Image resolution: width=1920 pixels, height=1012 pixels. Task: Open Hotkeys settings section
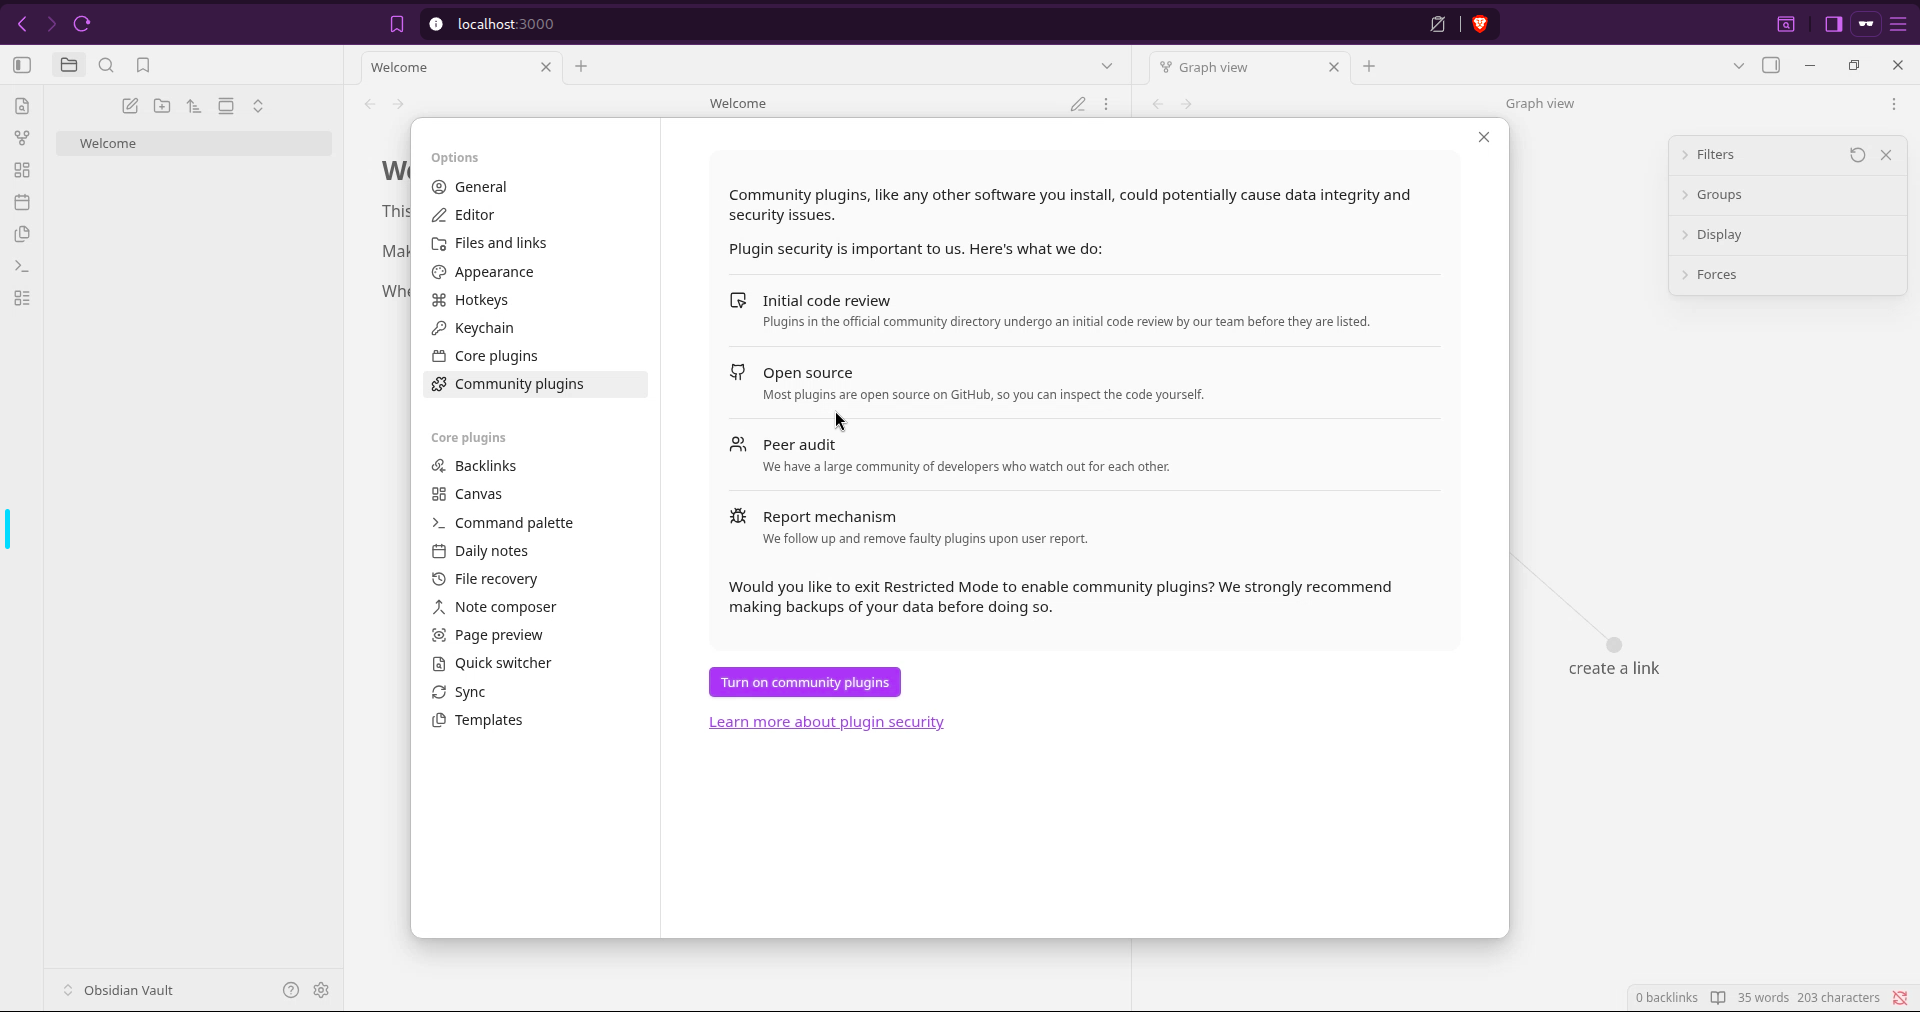pos(535,300)
